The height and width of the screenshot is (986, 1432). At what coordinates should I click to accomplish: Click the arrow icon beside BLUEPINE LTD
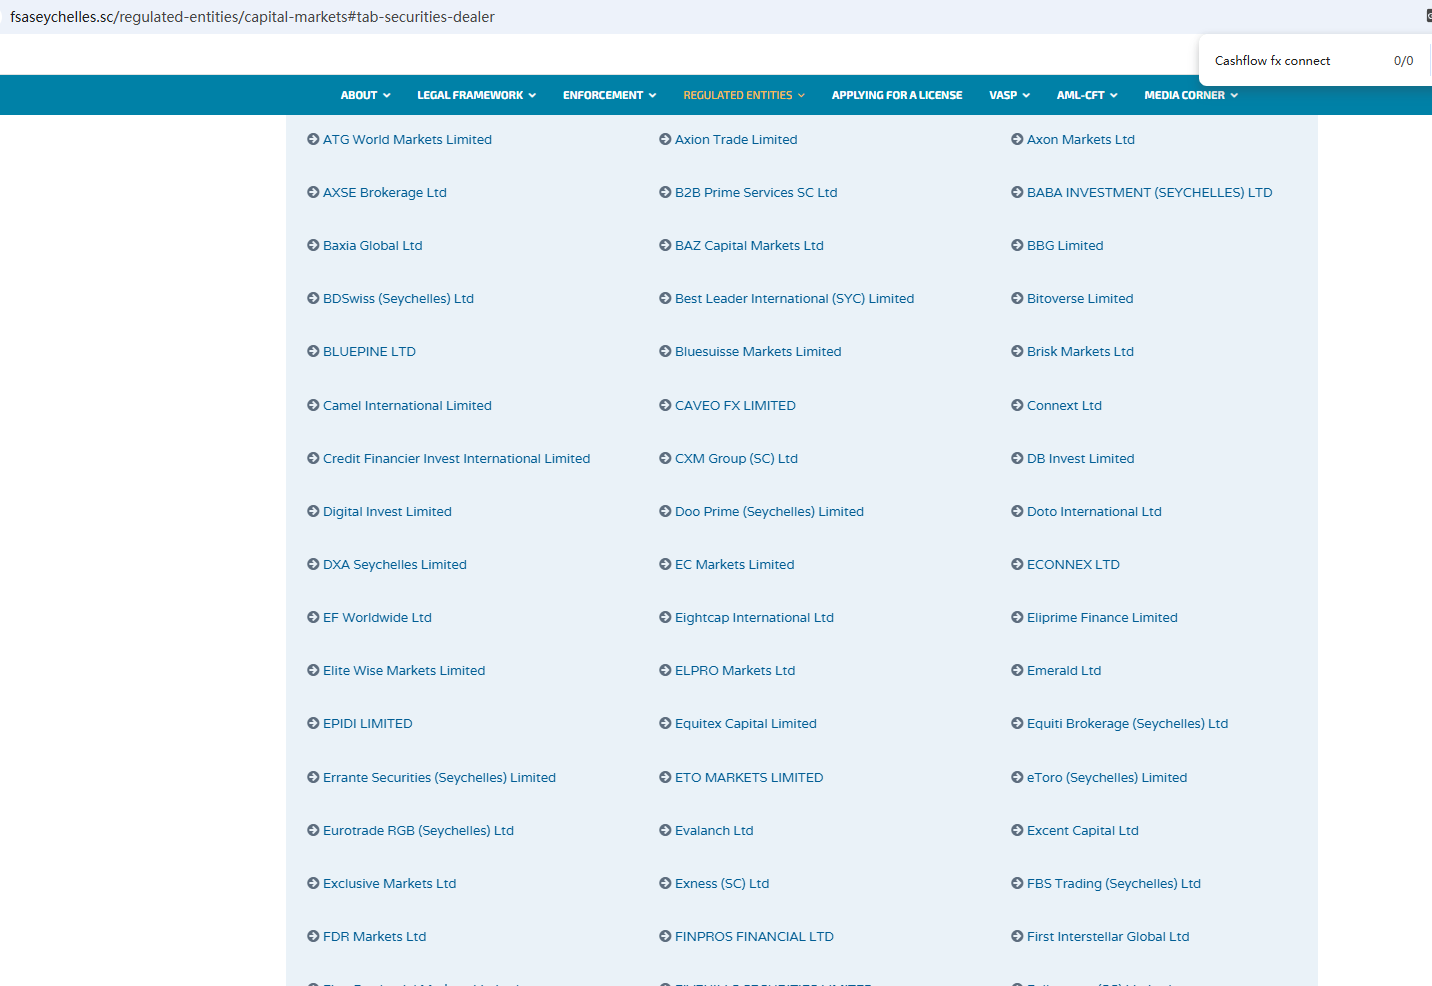tap(313, 352)
